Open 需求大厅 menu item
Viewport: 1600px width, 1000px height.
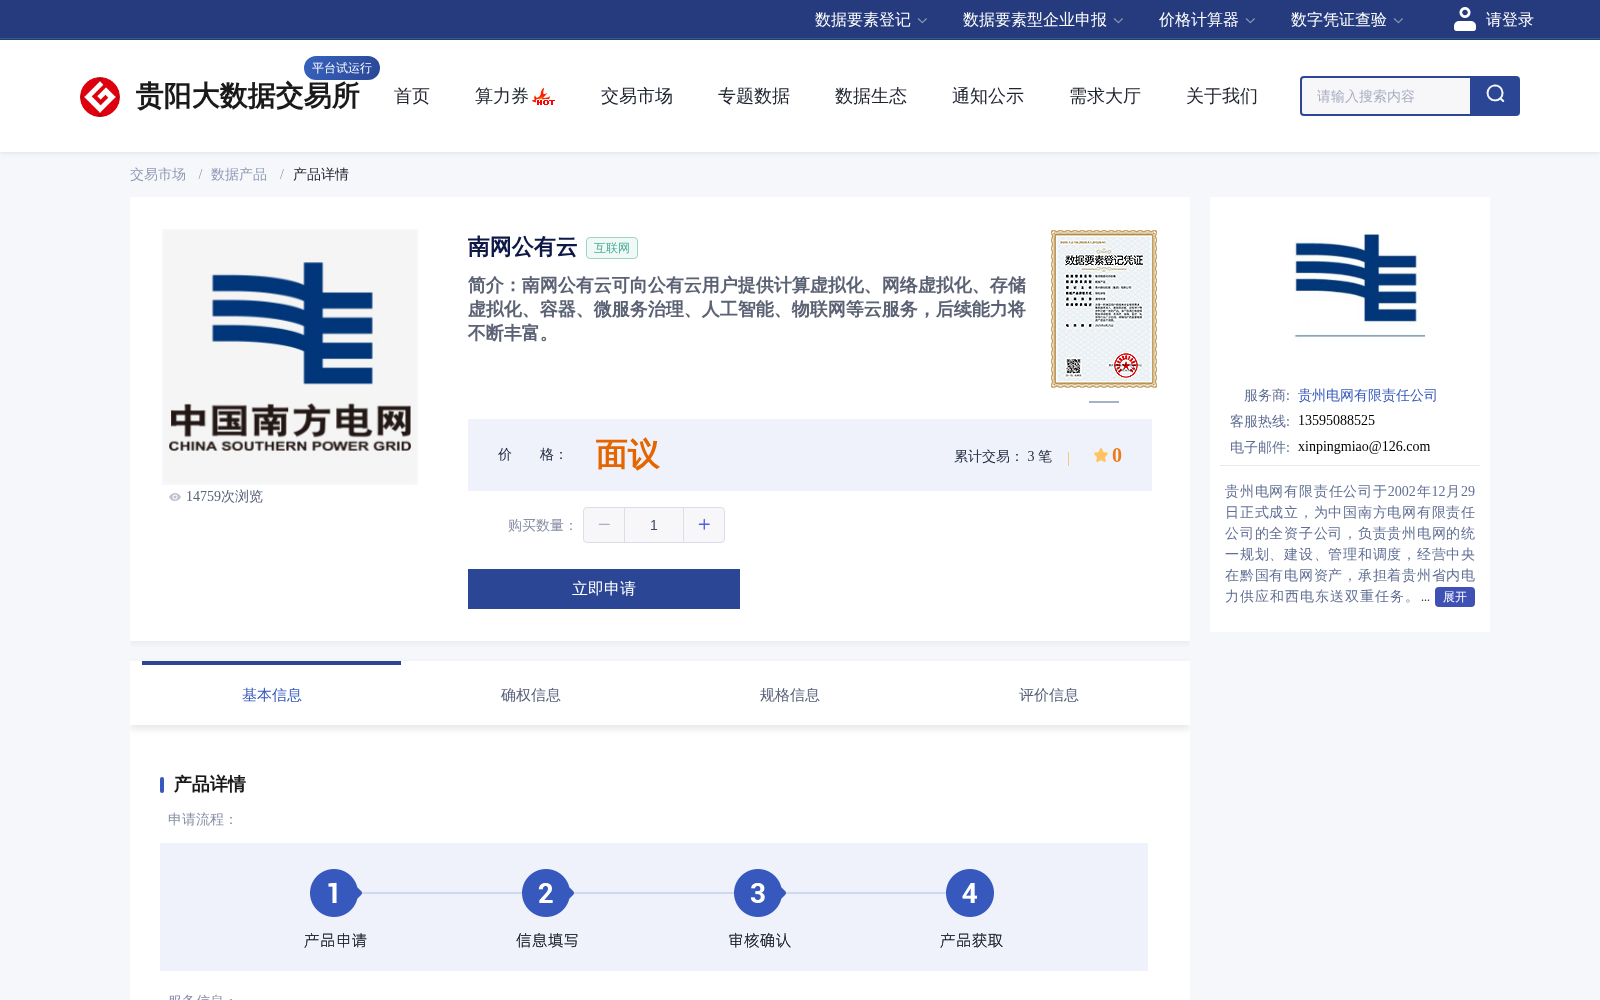click(x=1105, y=96)
